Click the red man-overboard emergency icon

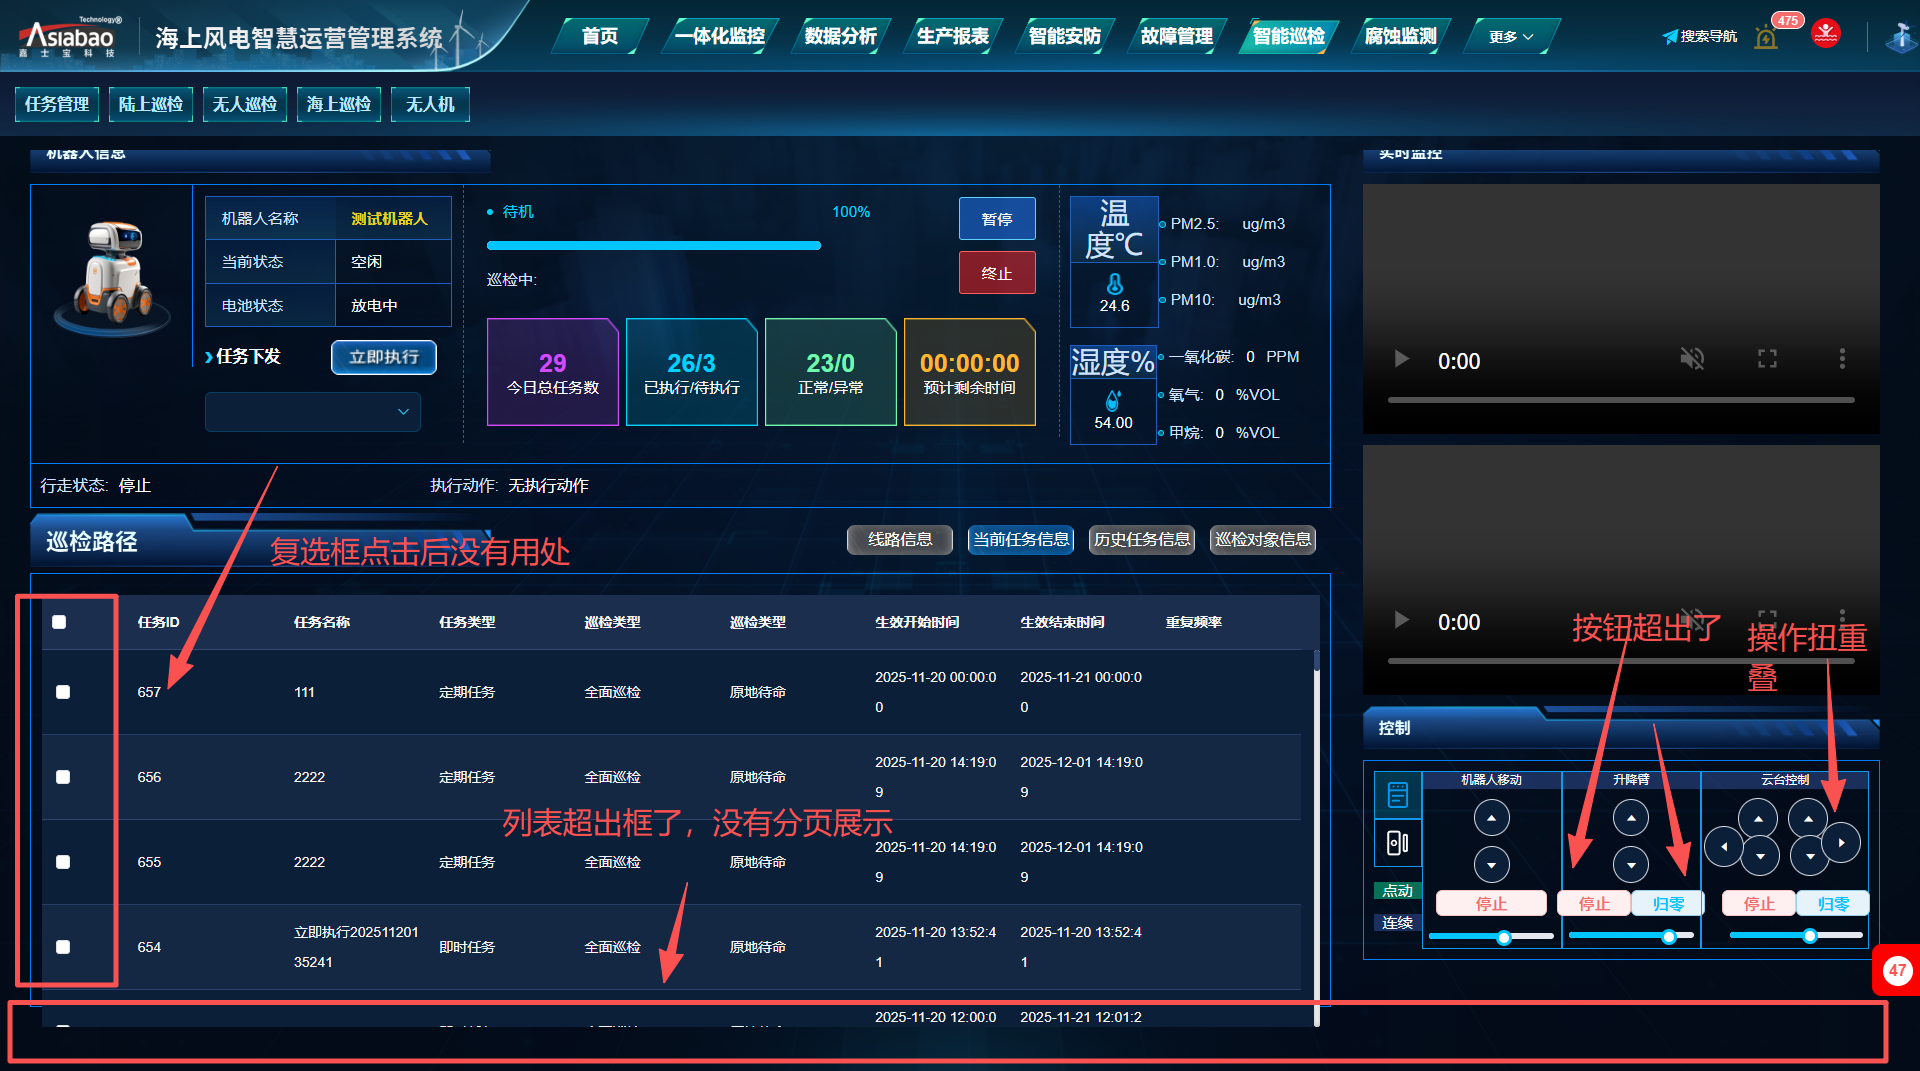[1826, 34]
